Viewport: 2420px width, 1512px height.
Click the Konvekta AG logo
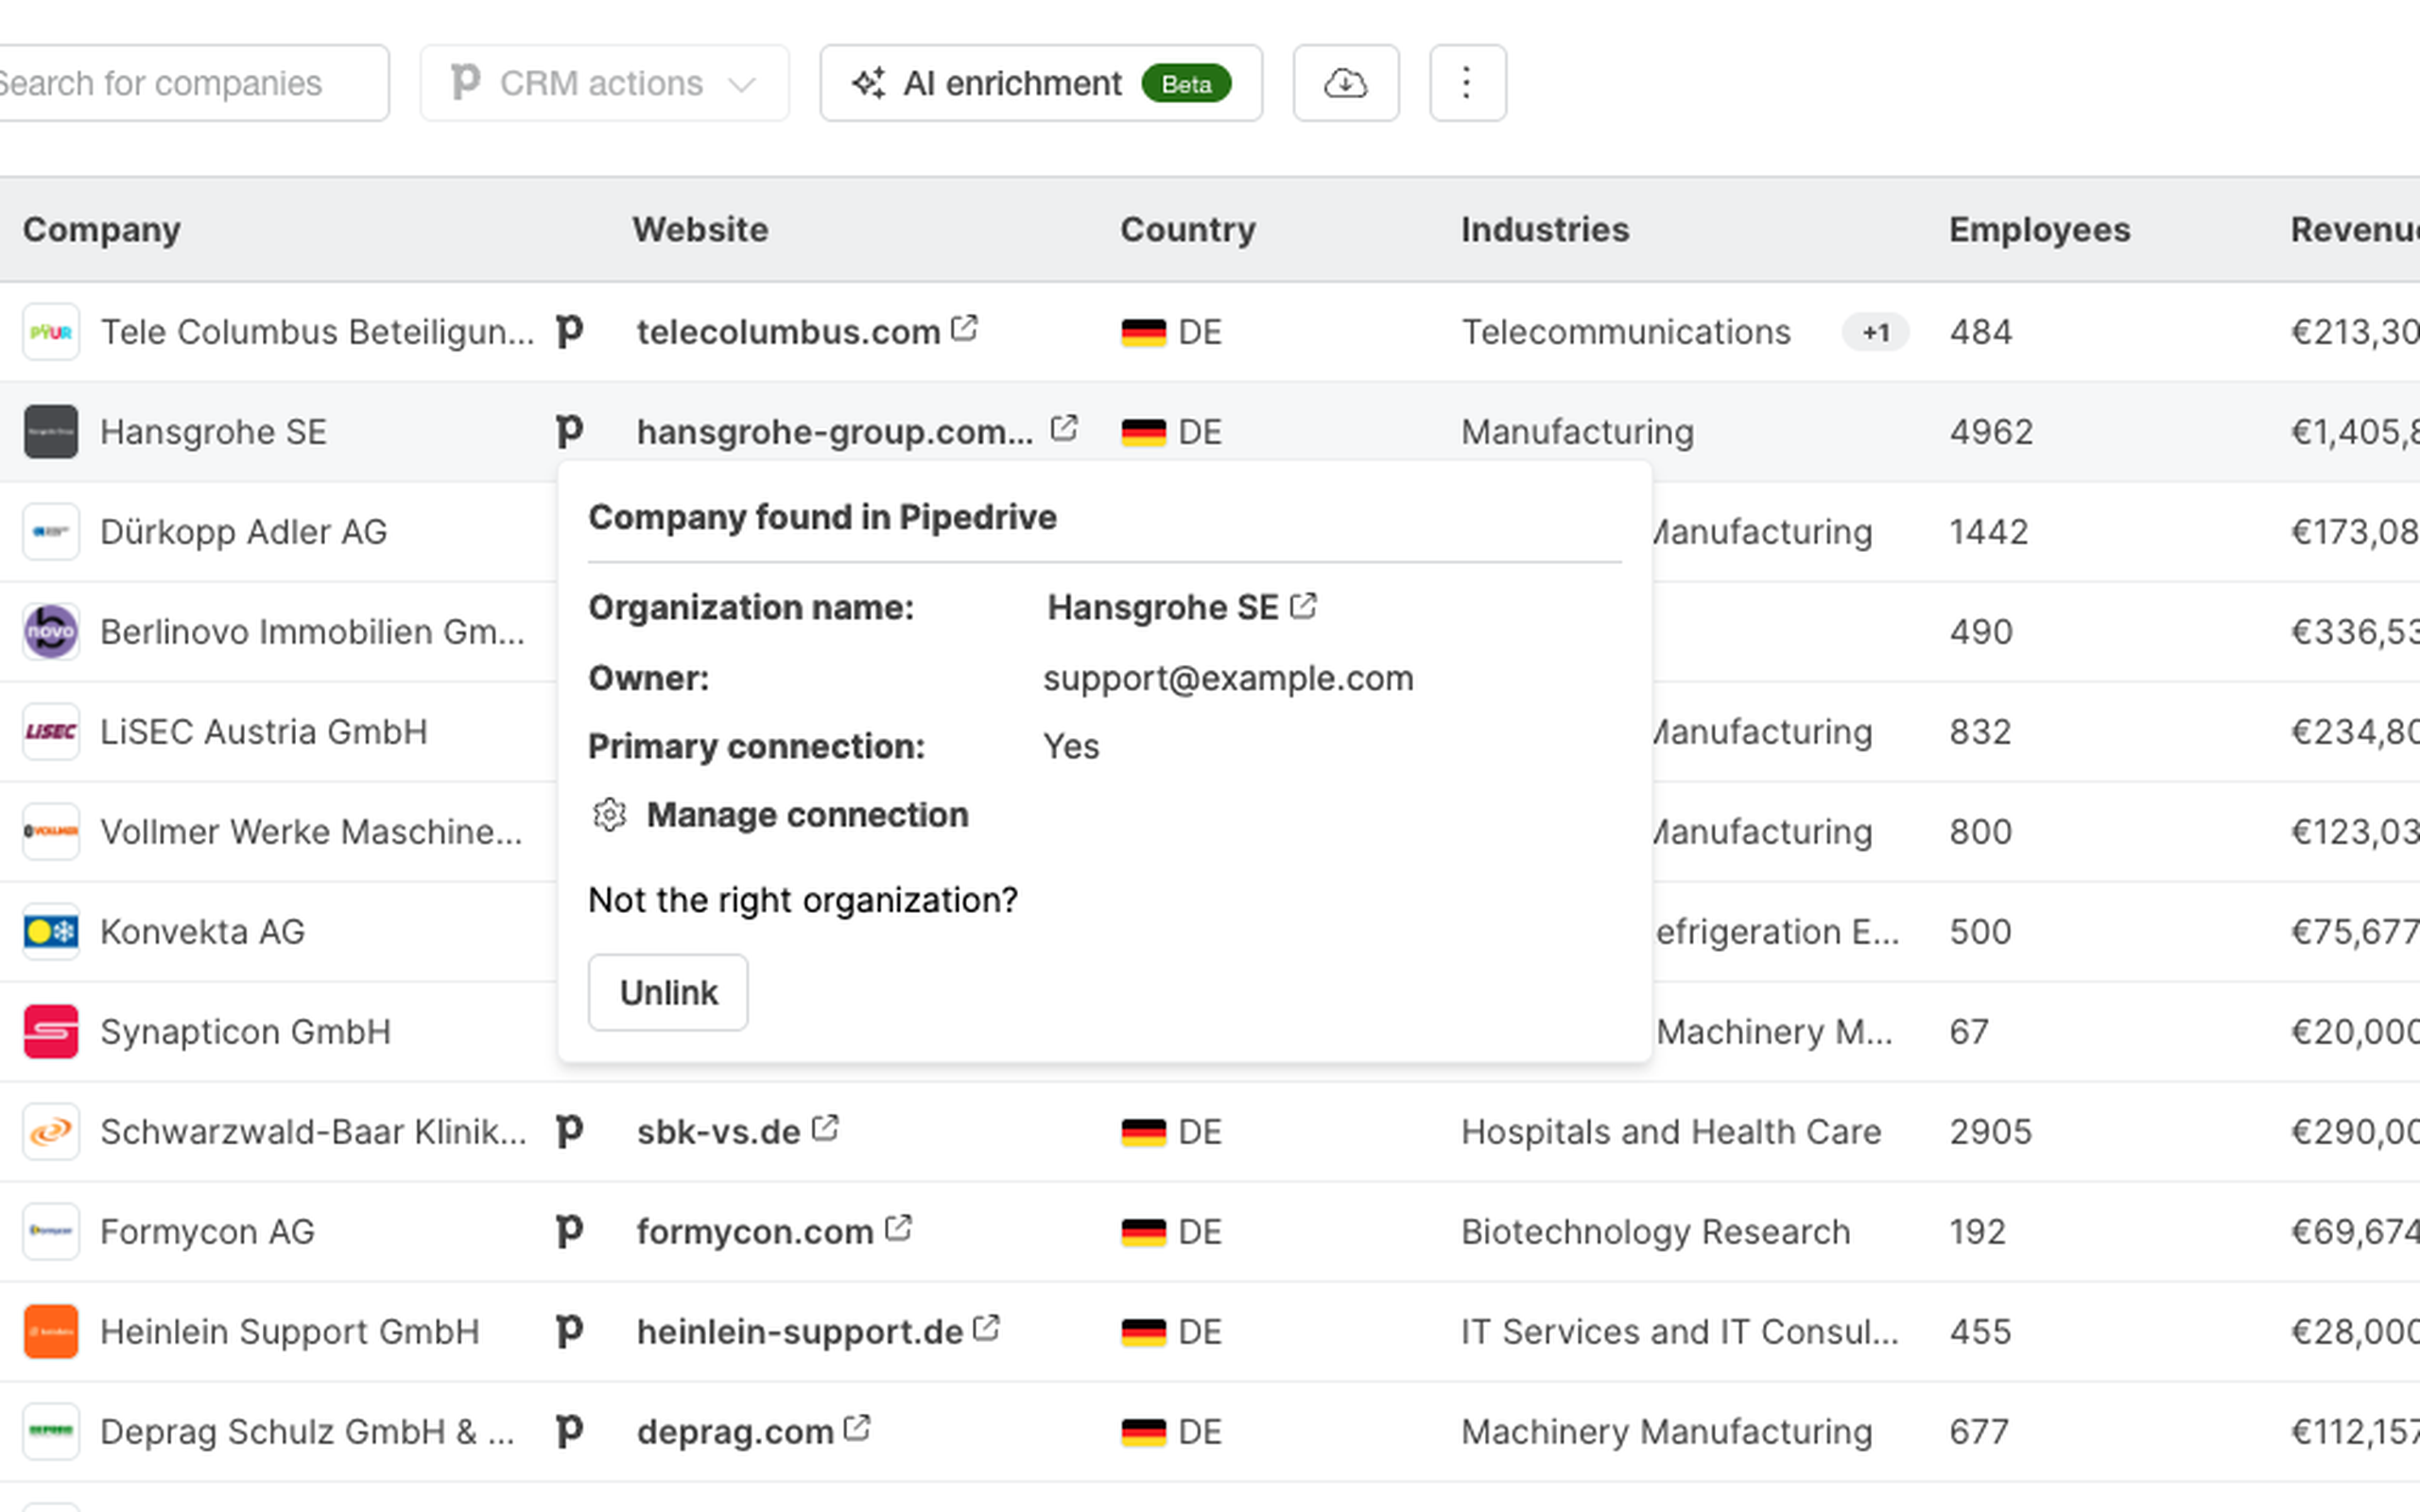tap(51, 931)
